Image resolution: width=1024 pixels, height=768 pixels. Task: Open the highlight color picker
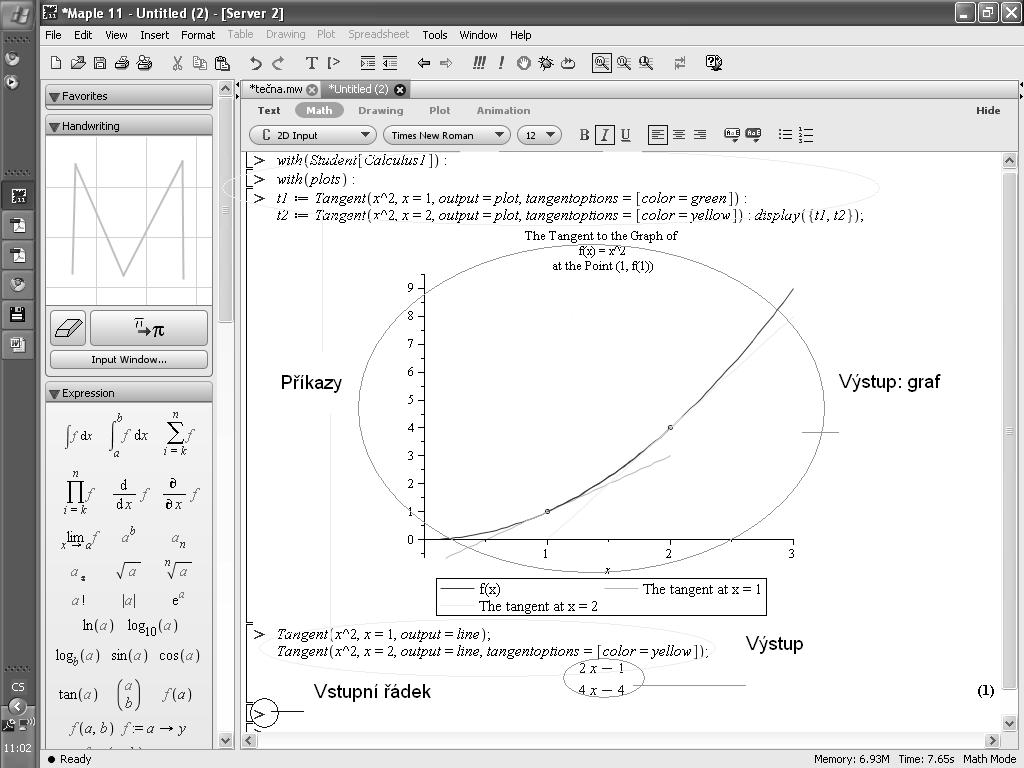coord(753,135)
